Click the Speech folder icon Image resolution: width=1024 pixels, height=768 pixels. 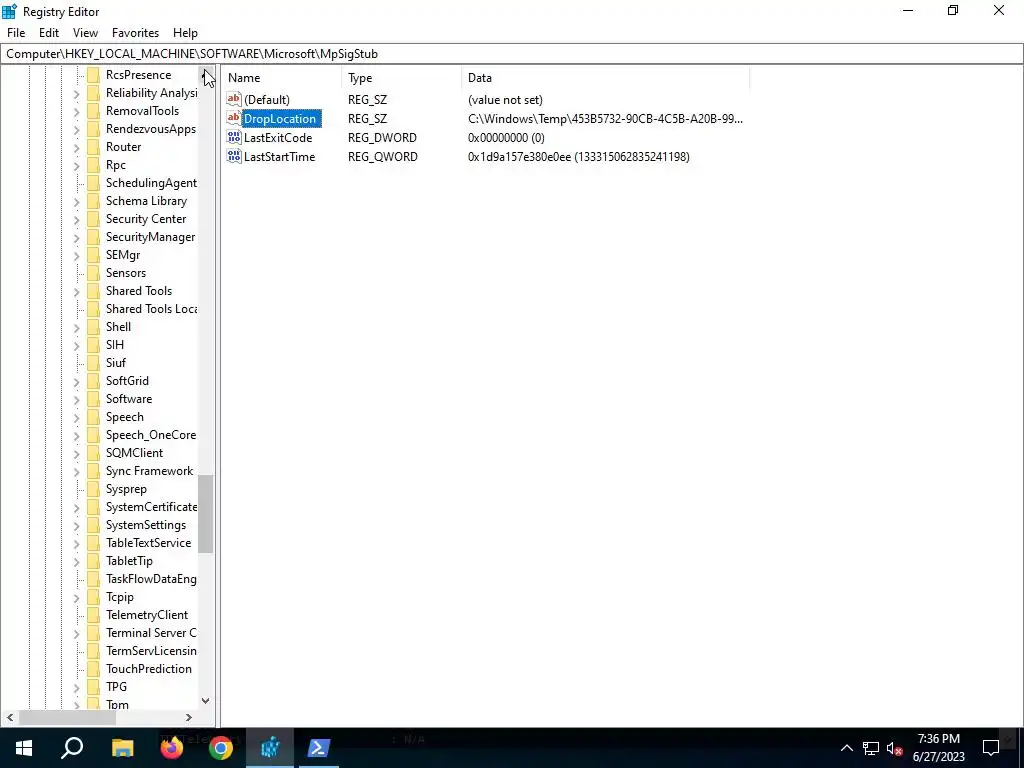(x=93, y=417)
